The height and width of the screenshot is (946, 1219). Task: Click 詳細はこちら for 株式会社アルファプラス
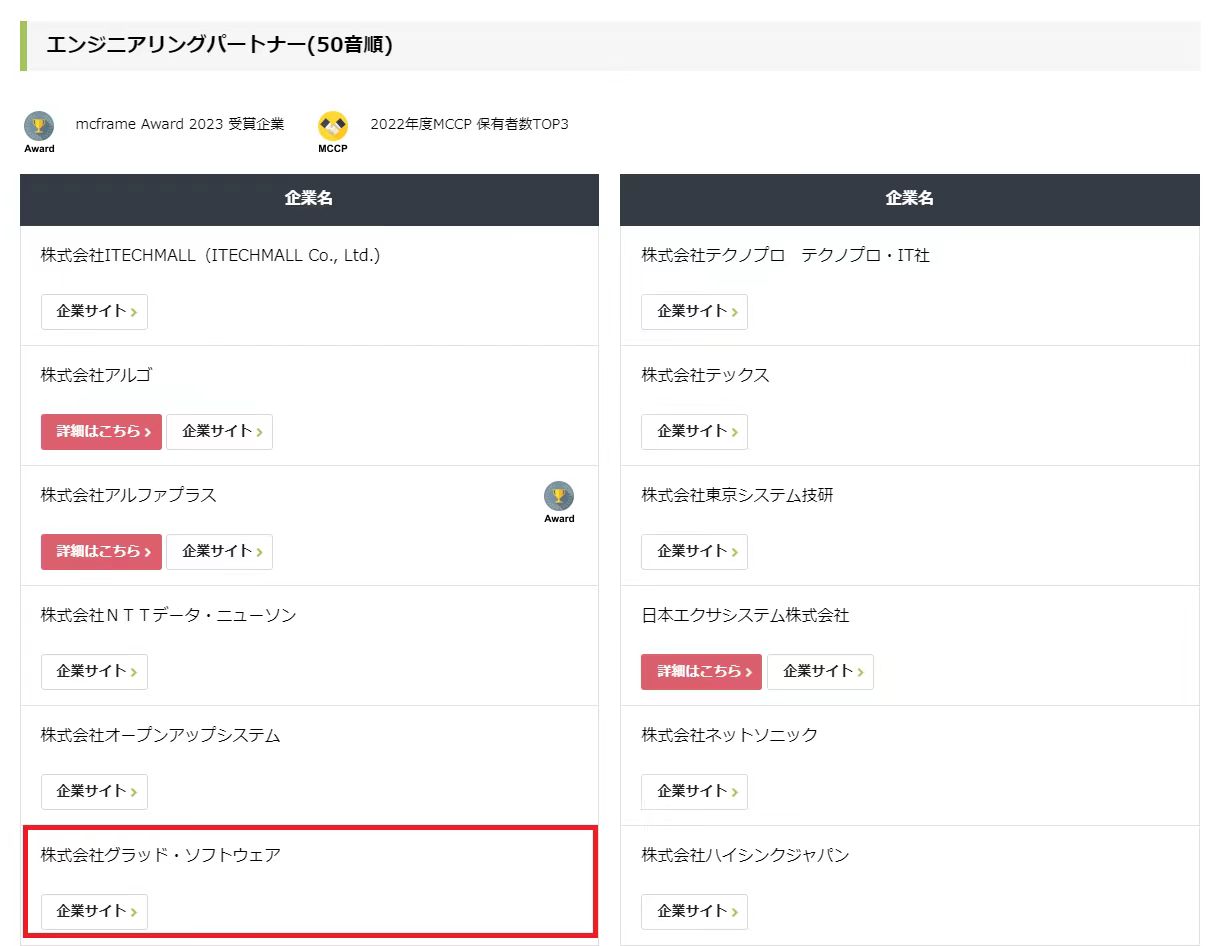tap(101, 552)
